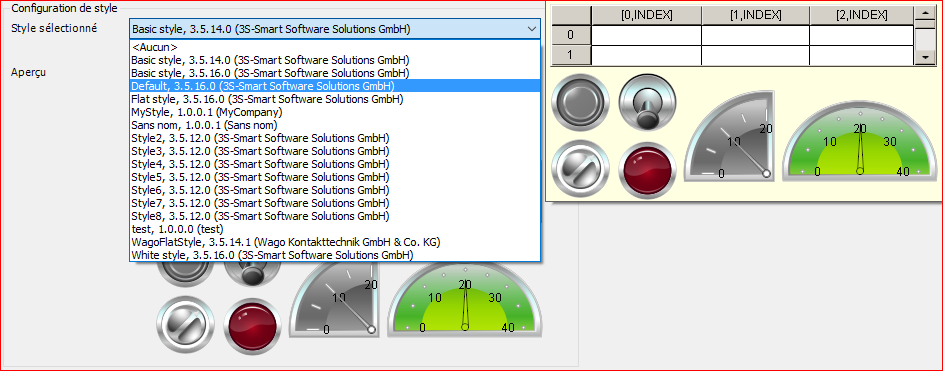Select test, 1.0.0.0 (test) style
The image size is (943, 371).
335,229
